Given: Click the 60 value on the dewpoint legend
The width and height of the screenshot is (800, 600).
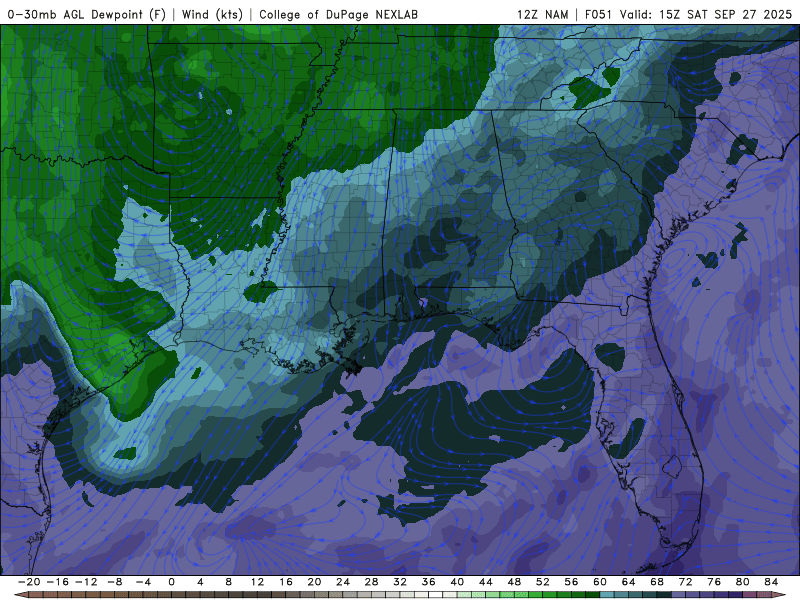Looking at the screenshot, I should coord(600,582).
